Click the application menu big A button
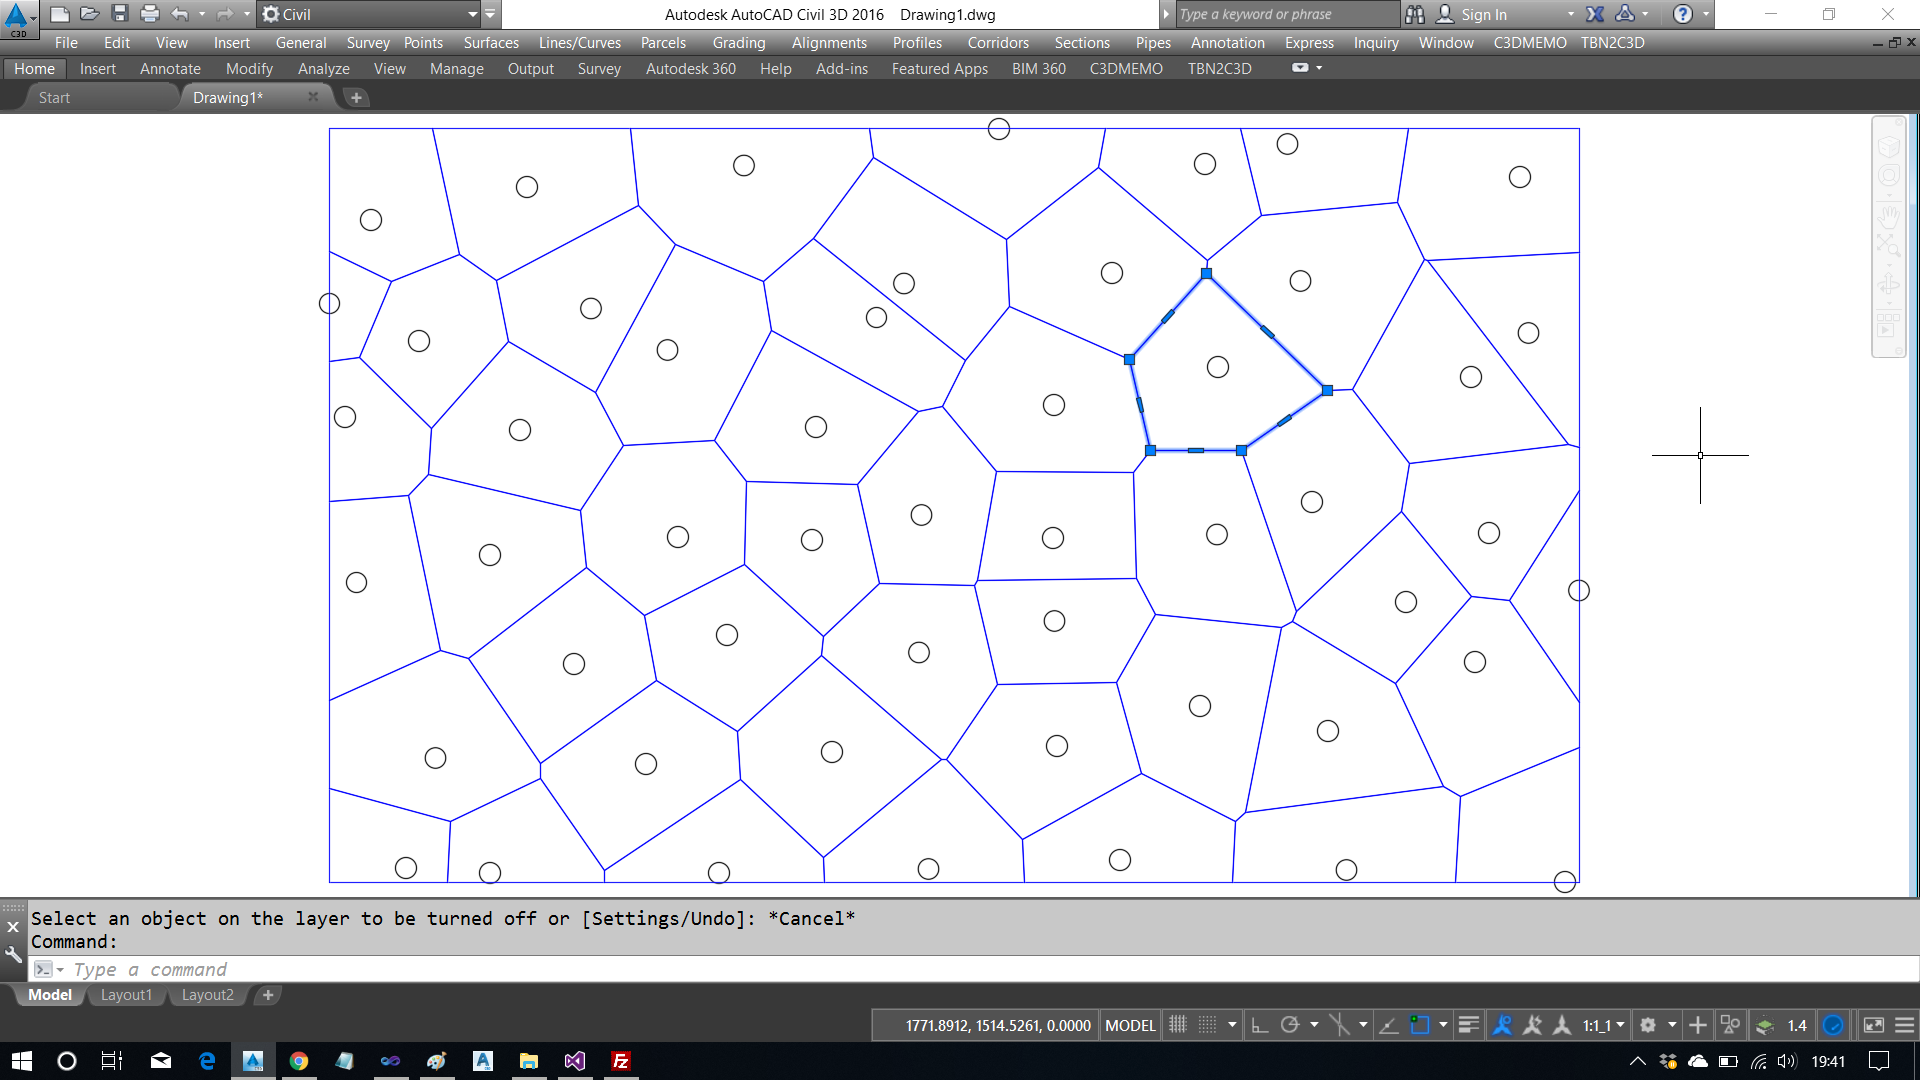1920x1080 pixels. pos(18,16)
